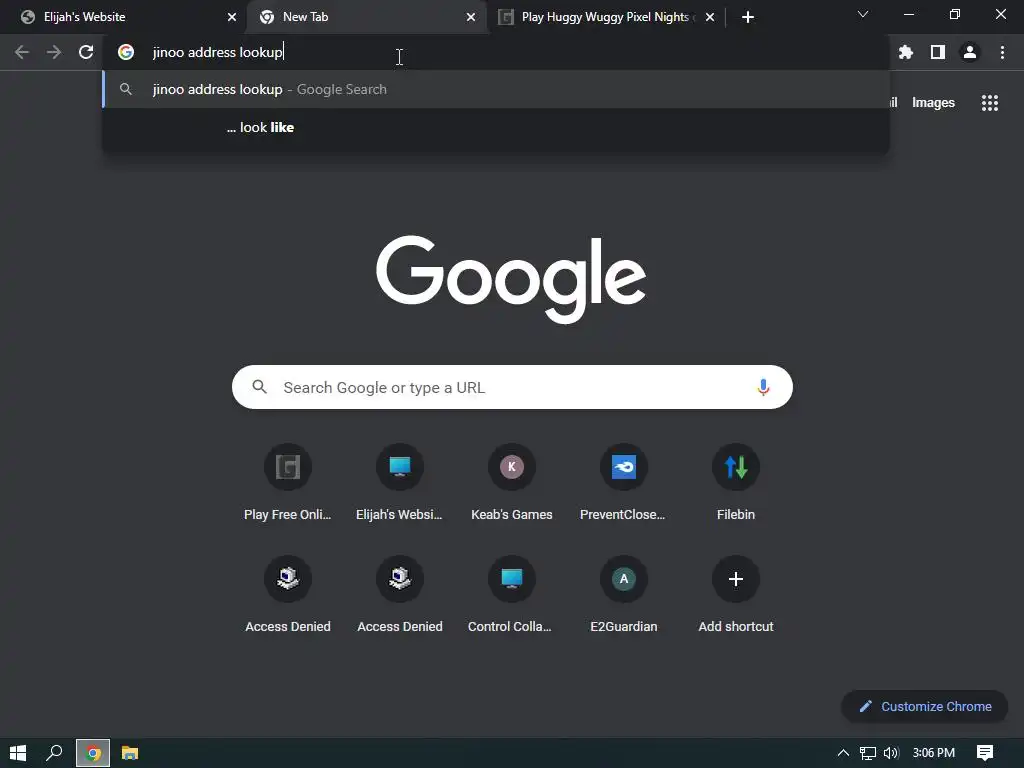Close the New Tab tab
Screen dimensions: 1024x768
[471, 17]
